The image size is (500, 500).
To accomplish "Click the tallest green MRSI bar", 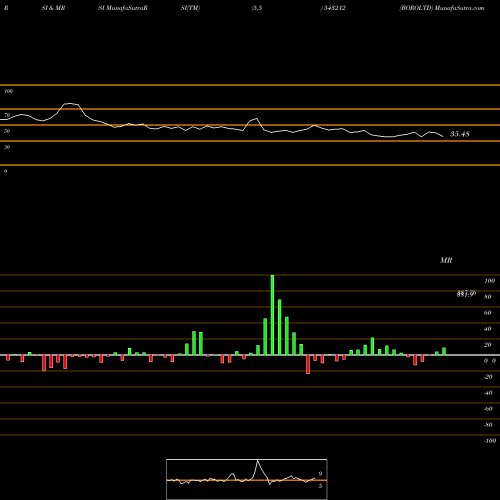I will click(x=272, y=315).
